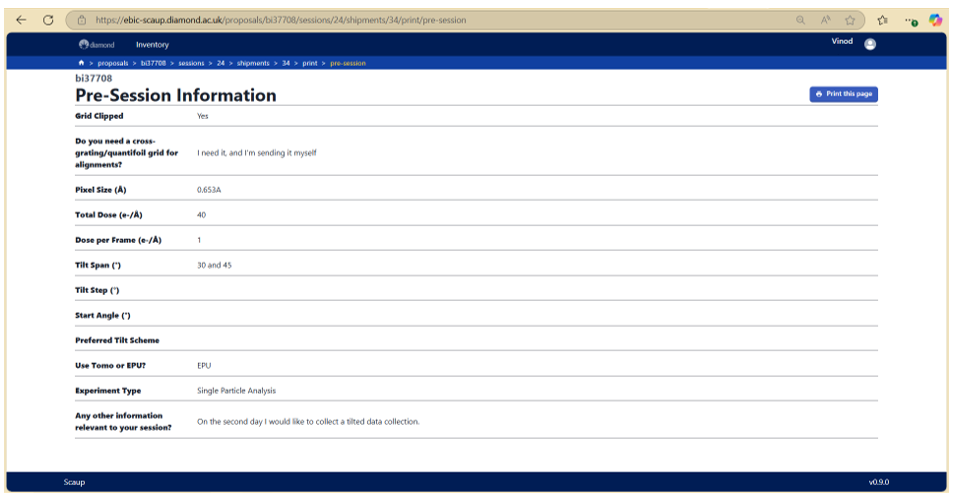Click 'I need it, and I'm sending it myself'
Image resolution: width=957 pixels, height=500 pixels.
point(256,153)
